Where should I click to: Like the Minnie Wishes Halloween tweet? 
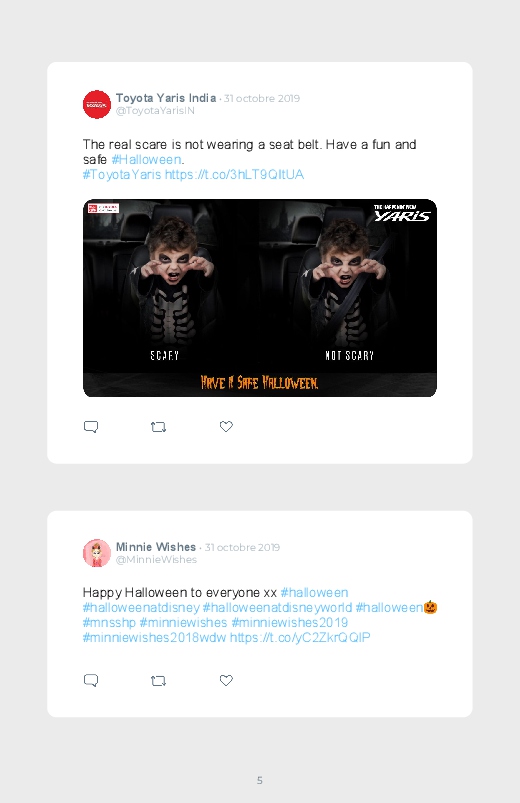coord(226,680)
